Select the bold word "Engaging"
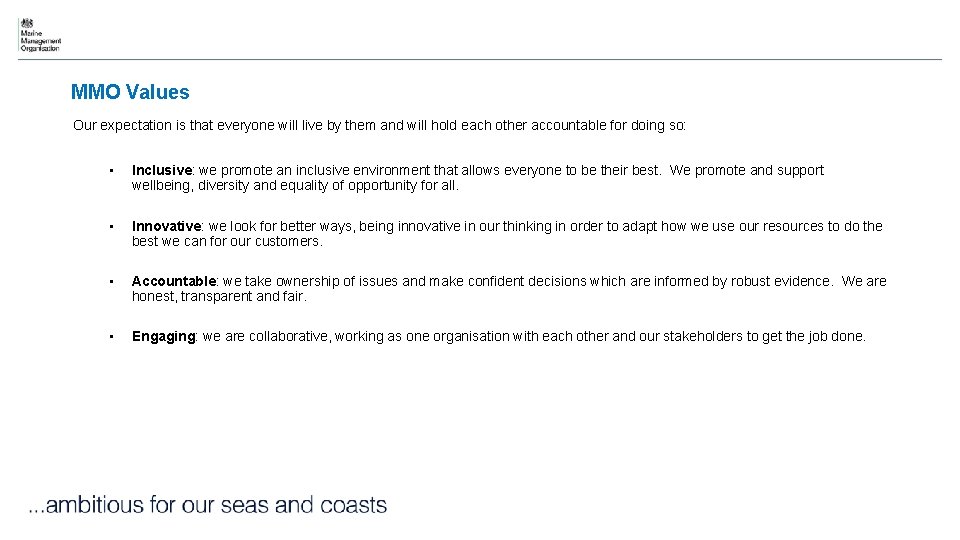 tap(163, 337)
